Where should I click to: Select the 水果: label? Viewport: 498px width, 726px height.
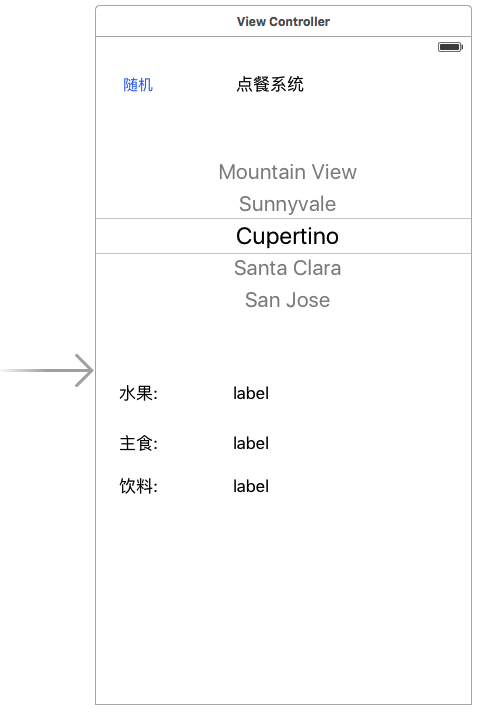(138, 394)
